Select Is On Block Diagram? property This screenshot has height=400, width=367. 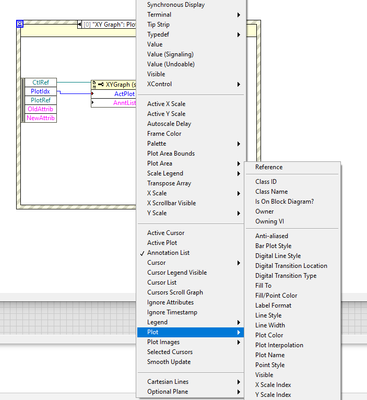click(x=293, y=202)
